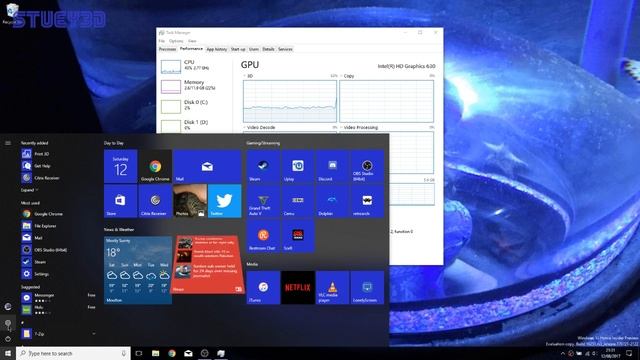Click the user account icon in Start menu

pyautogui.click(x=8, y=307)
